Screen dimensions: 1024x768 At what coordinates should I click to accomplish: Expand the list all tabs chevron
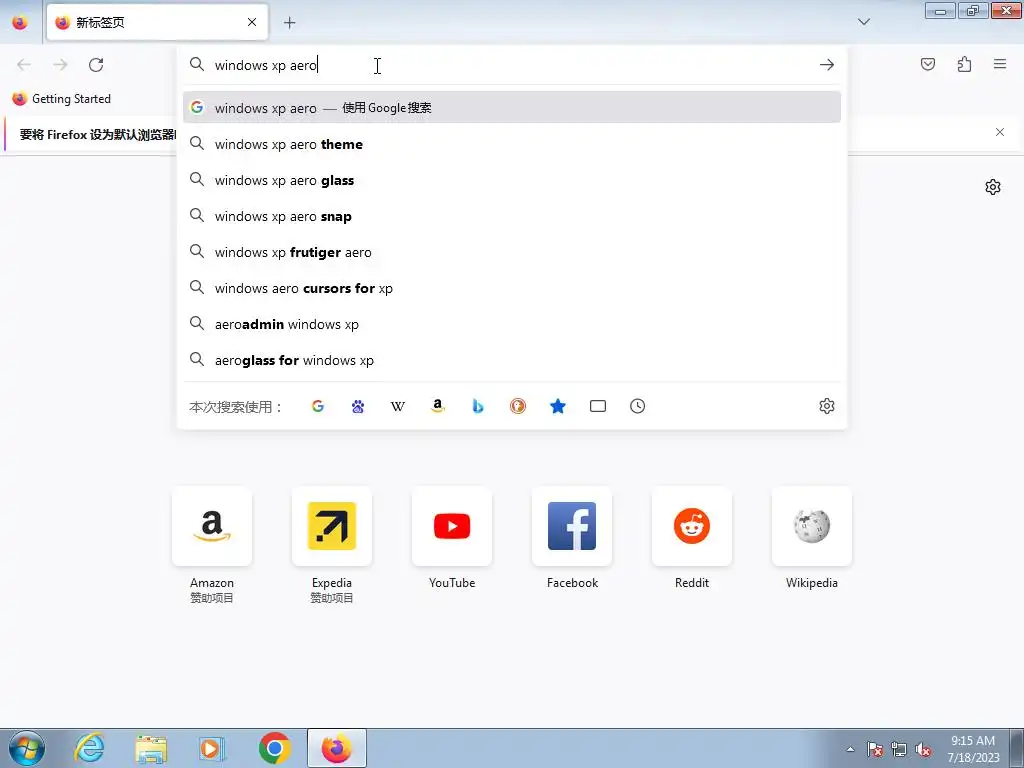(863, 22)
